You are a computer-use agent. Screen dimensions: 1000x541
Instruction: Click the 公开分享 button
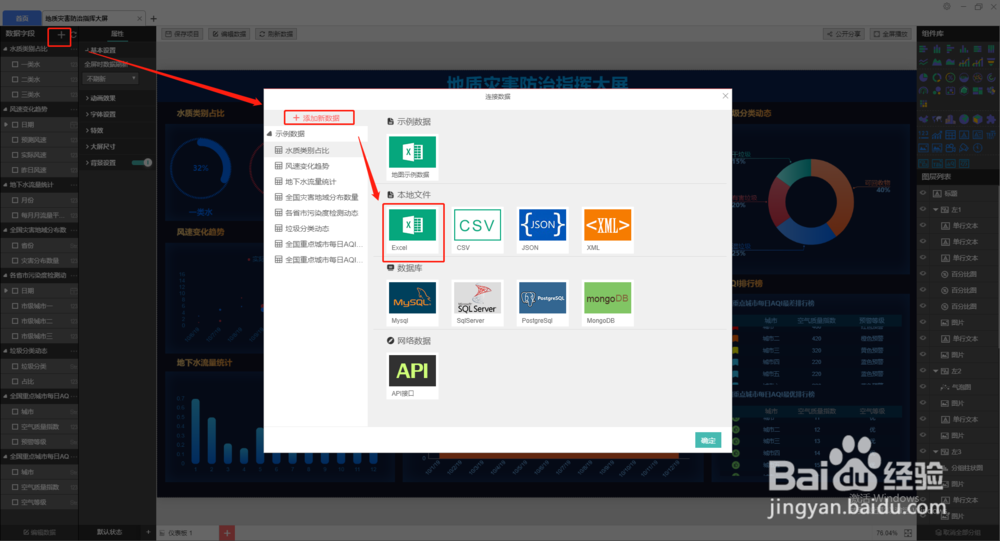pyautogui.click(x=844, y=34)
